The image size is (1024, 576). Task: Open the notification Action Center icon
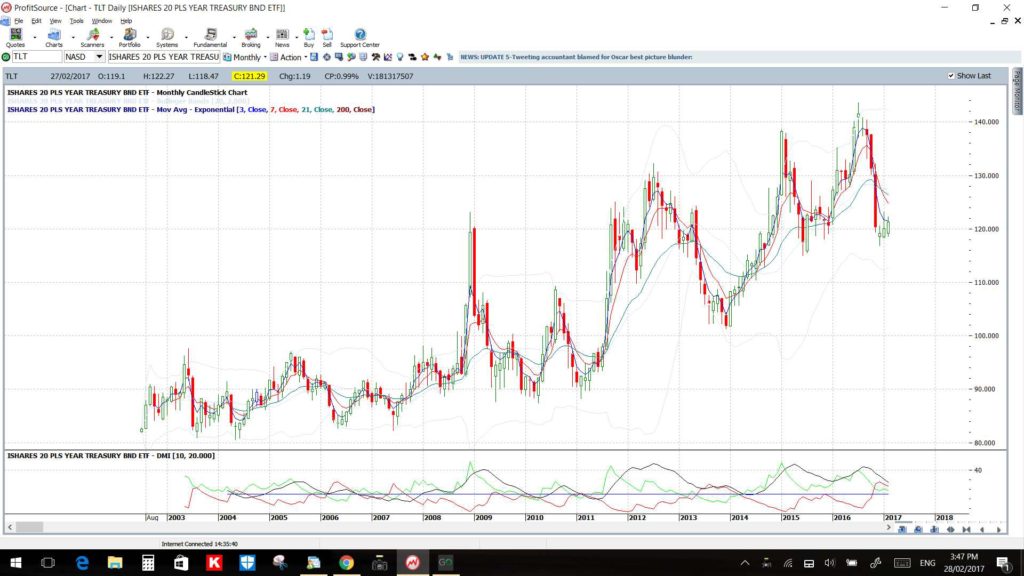(1003, 563)
